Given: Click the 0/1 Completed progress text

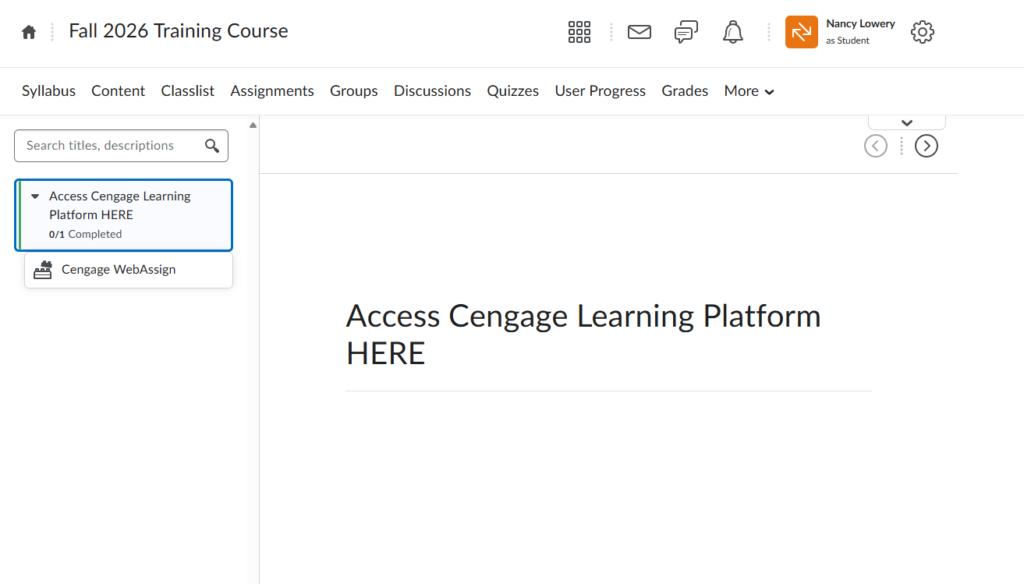Looking at the screenshot, I should tap(85, 234).
